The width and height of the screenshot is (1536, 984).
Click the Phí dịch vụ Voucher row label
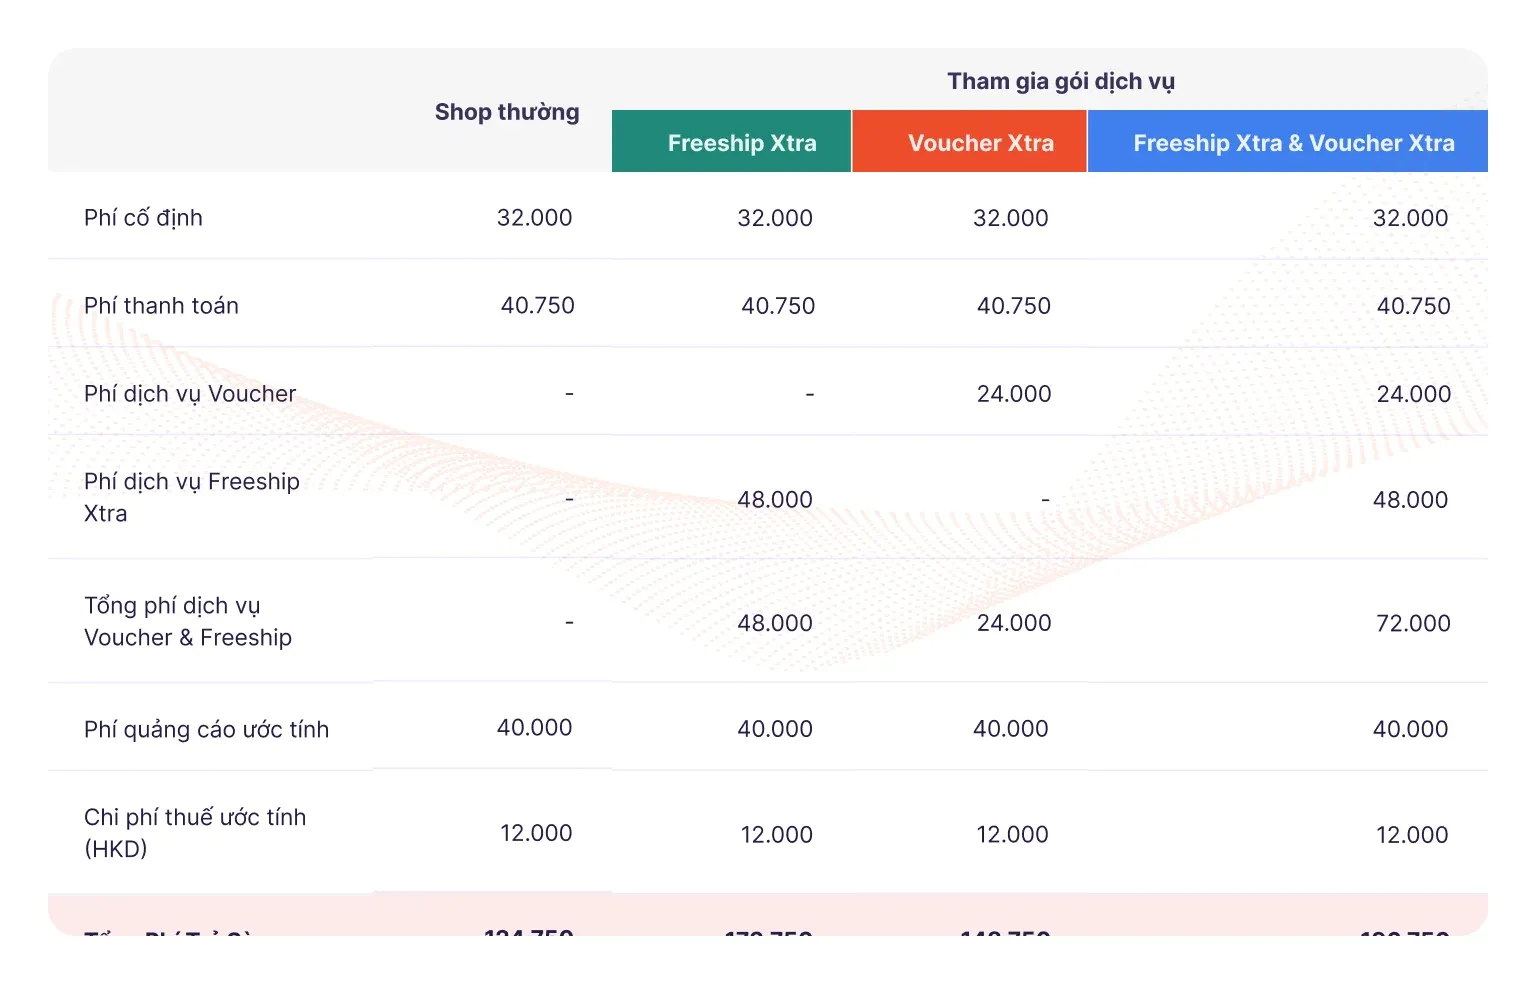tap(190, 394)
